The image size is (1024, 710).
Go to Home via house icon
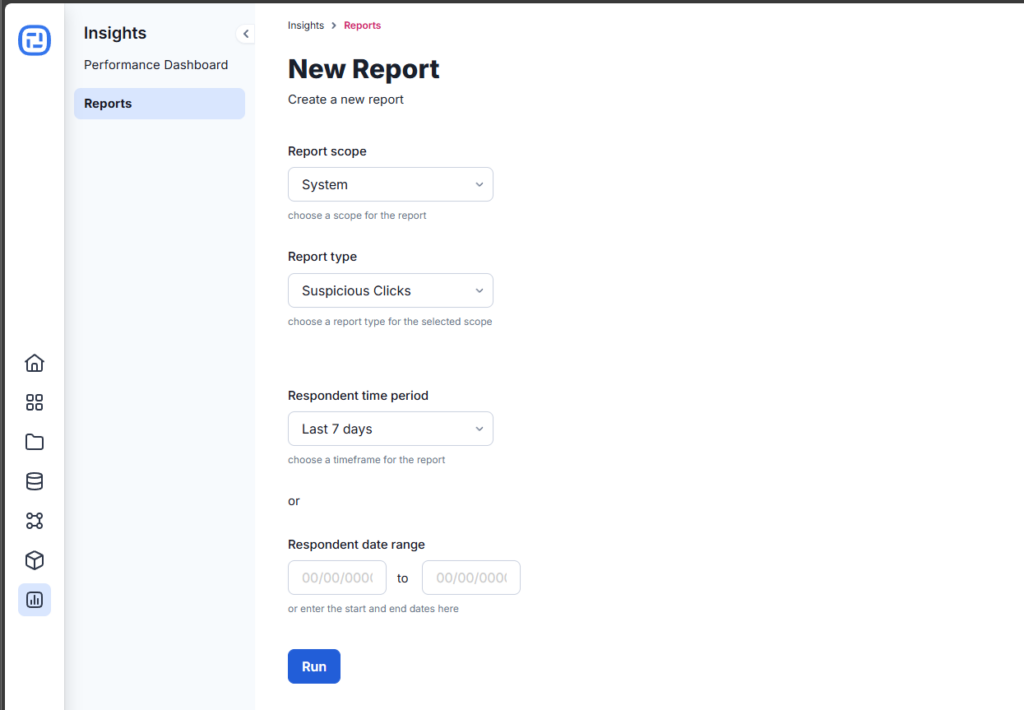[x=34, y=363]
